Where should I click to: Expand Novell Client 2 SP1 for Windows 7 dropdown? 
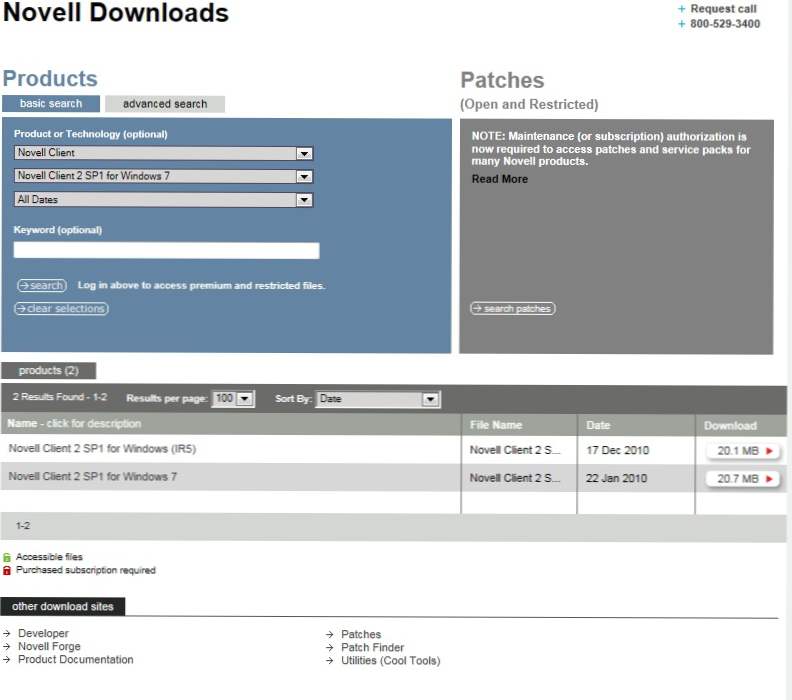coord(164,176)
